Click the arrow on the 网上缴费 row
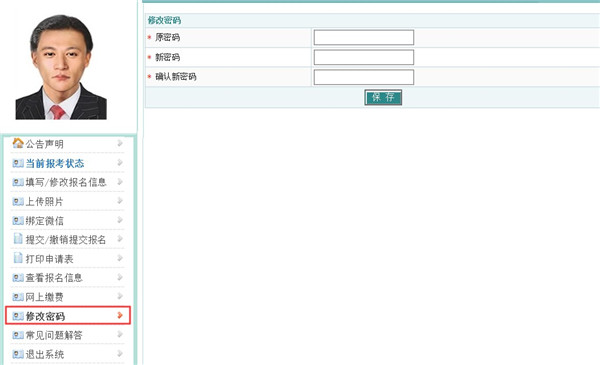 coord(120,296)
